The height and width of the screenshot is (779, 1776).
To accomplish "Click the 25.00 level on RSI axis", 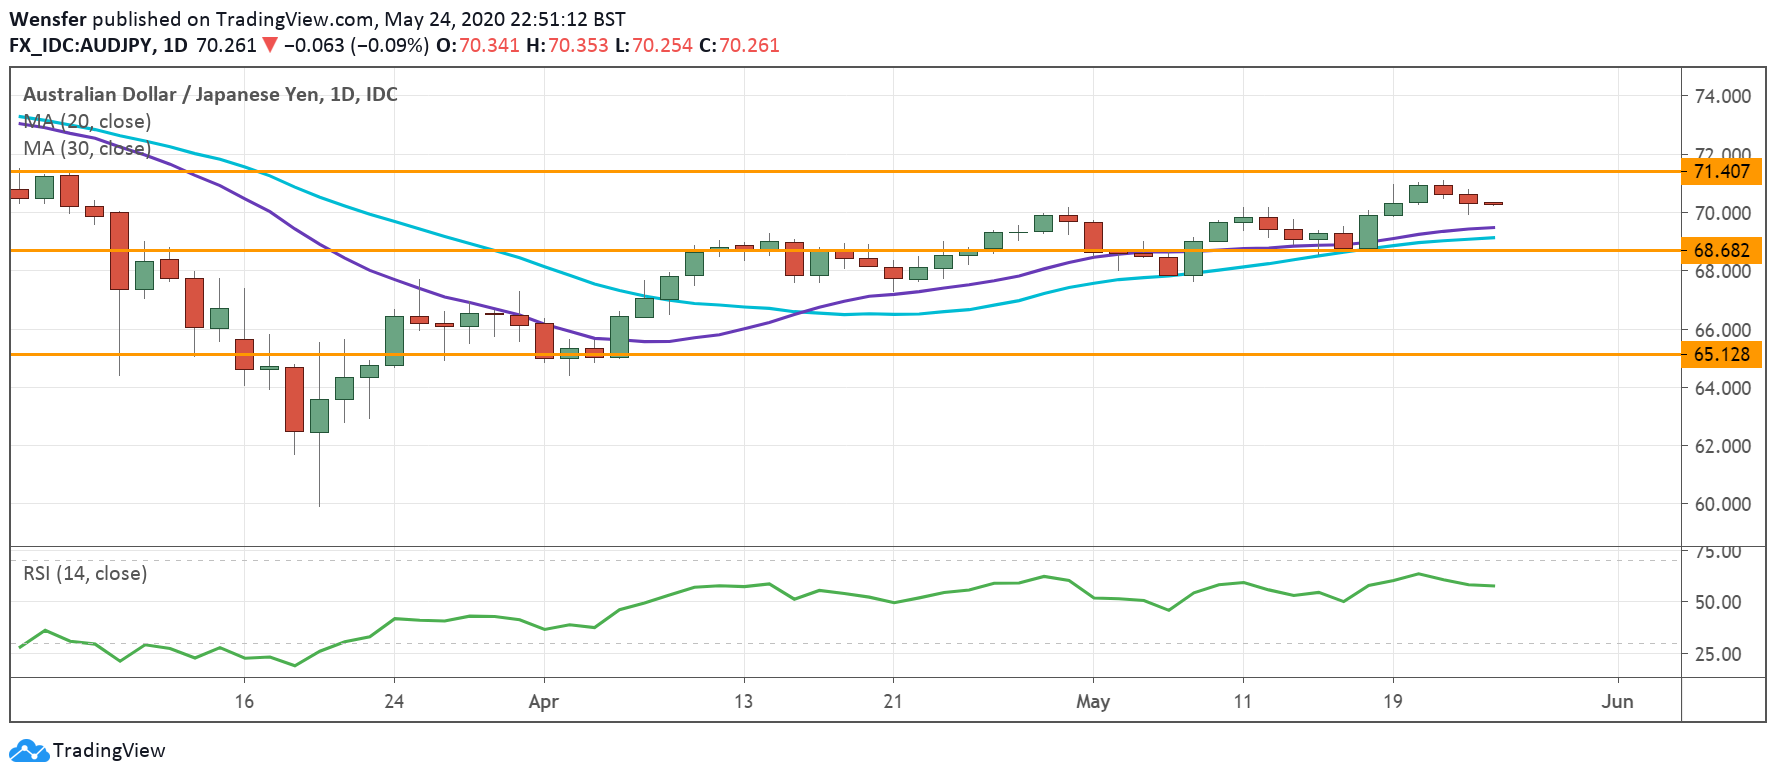I will pos(1718,654).
